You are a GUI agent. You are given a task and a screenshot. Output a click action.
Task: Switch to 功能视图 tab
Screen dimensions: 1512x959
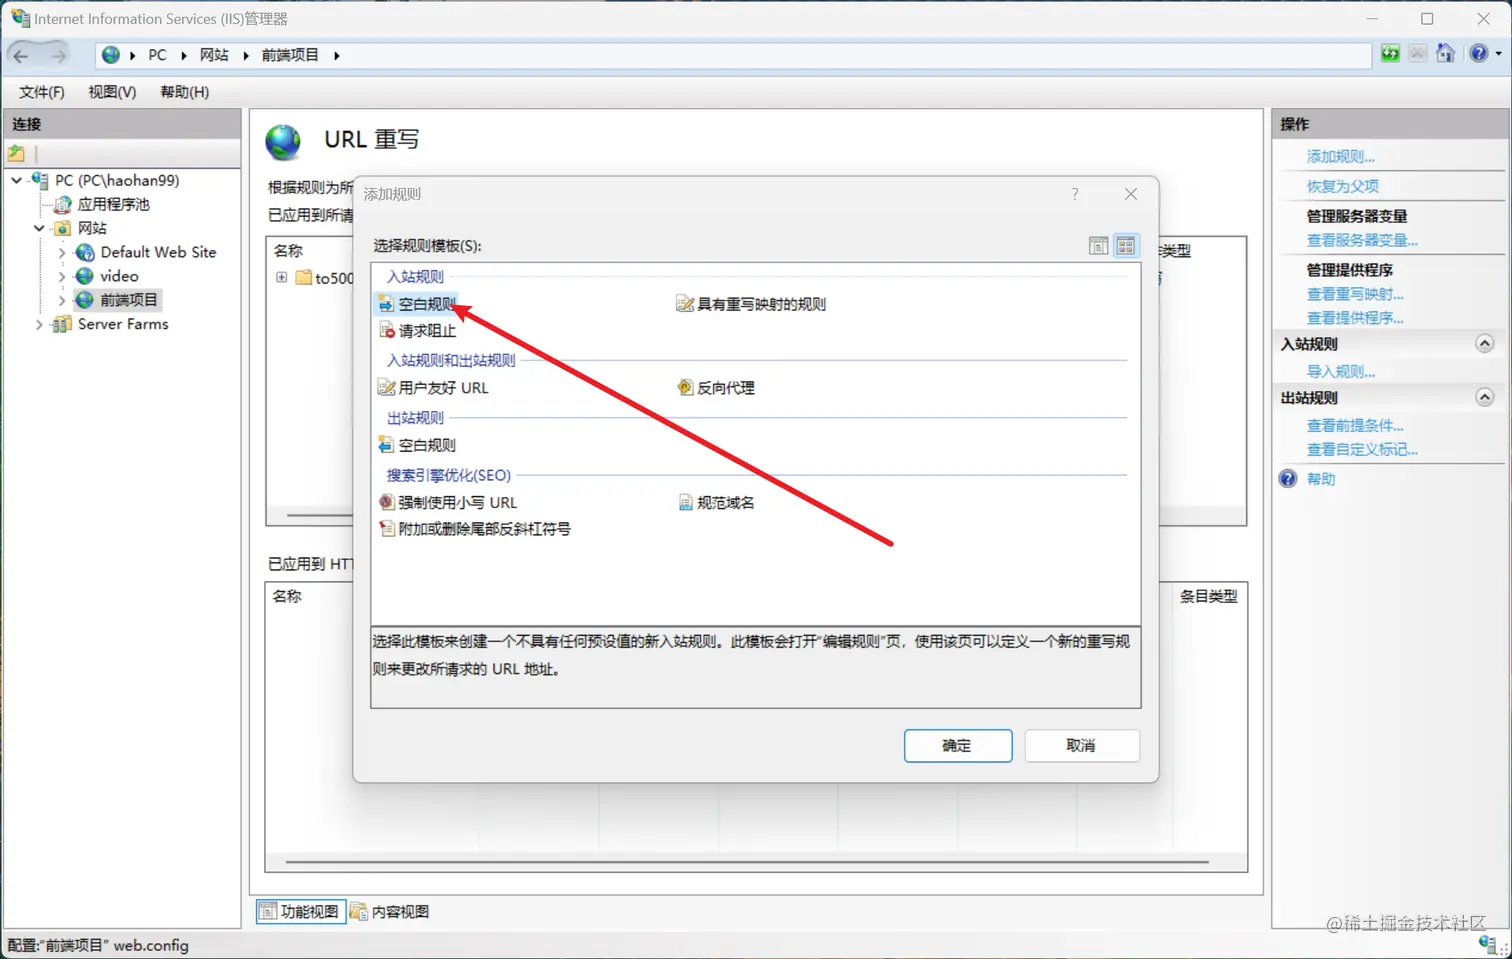[300, 911]
